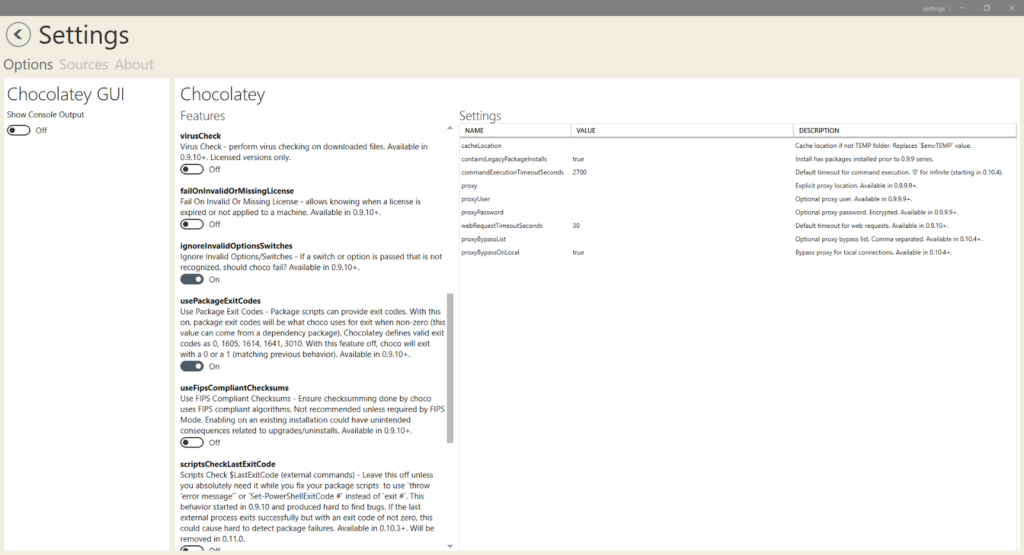This screenshot has width=1024, height=555.
Task: Click the features list scroll up arrow
Action: tap(449, 129)
